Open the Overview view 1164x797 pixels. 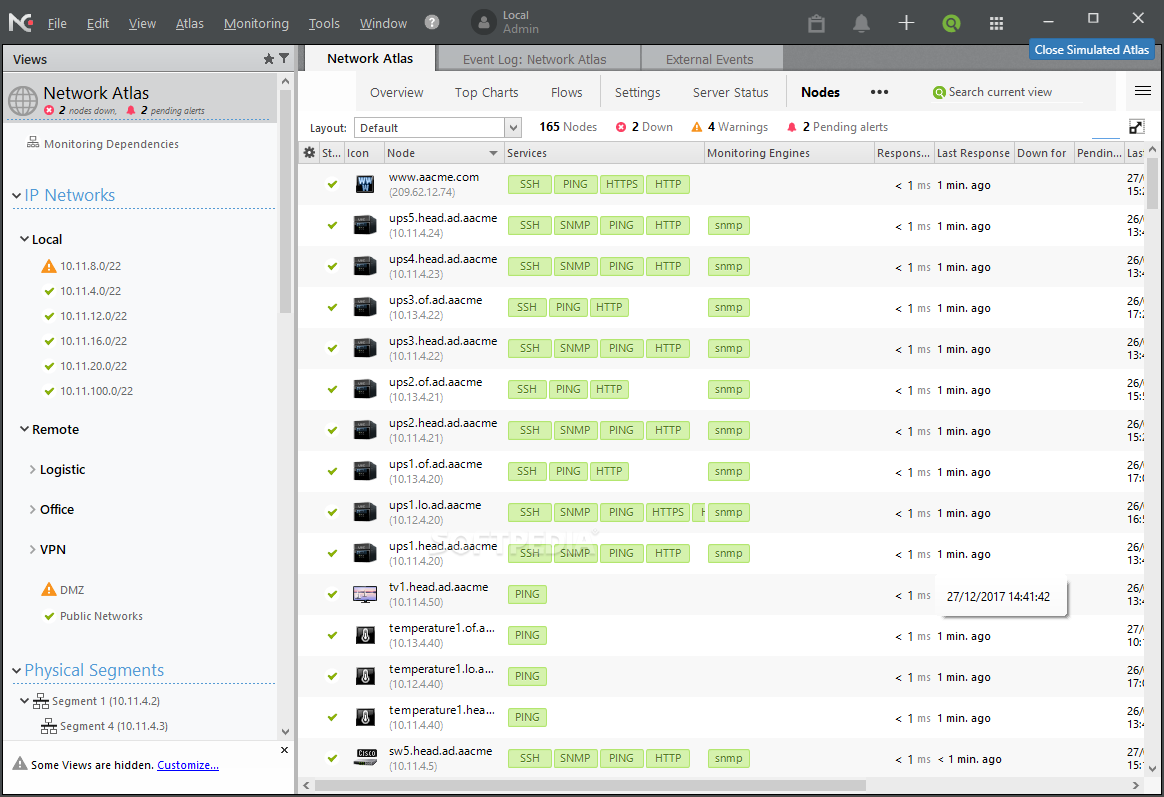click(x=396, y=92)
